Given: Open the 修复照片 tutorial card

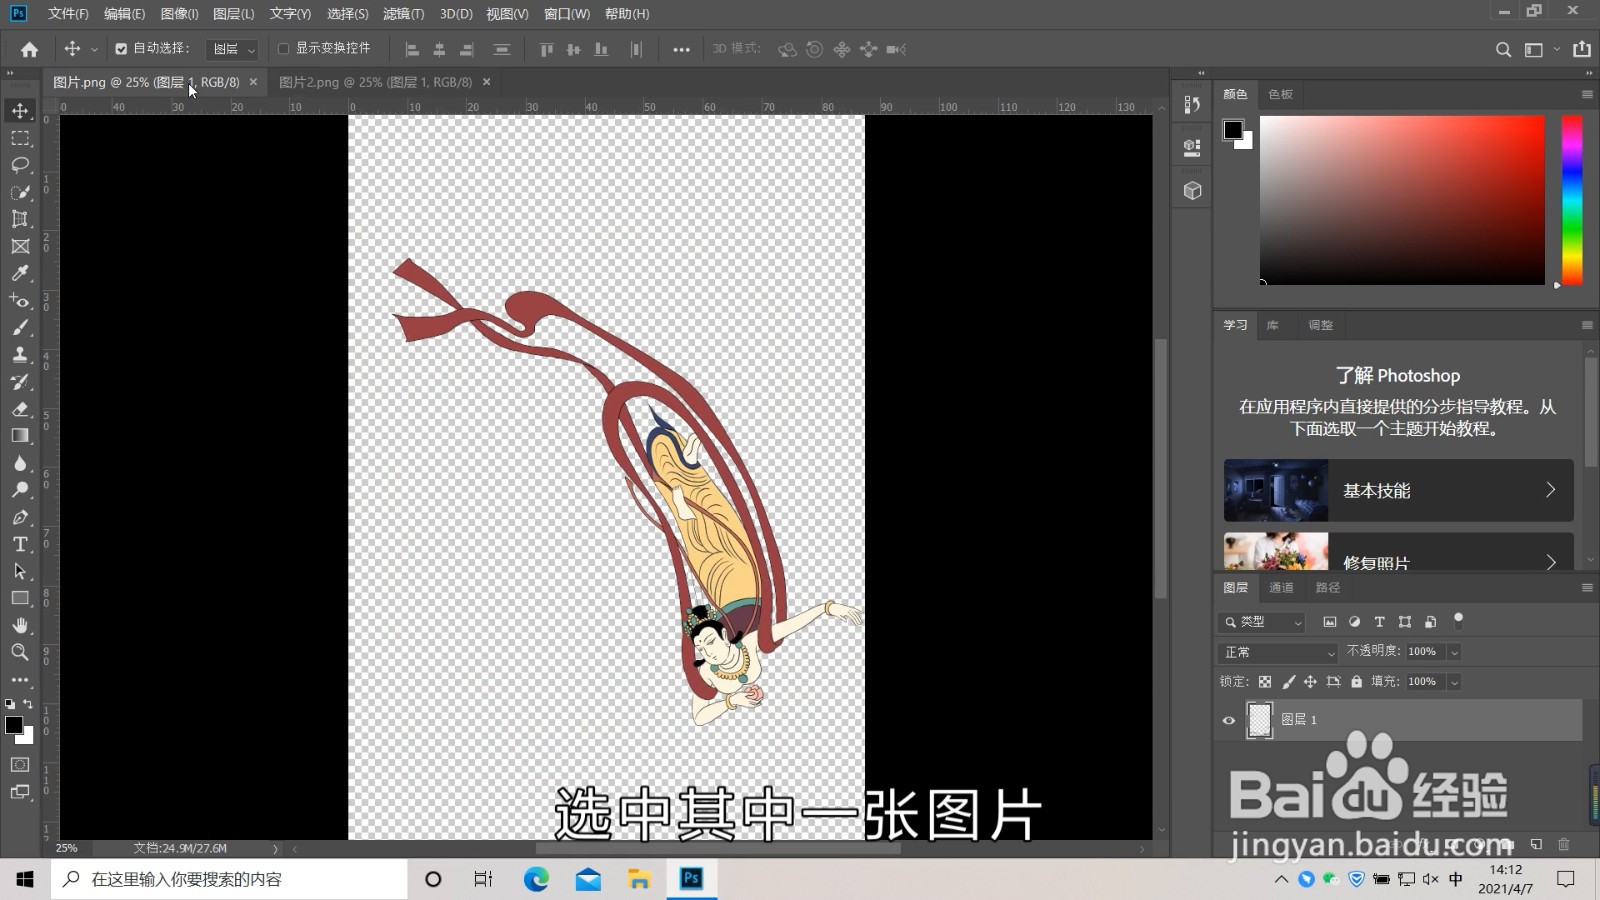Looking at the screenshot, I should coord(1398,552).
